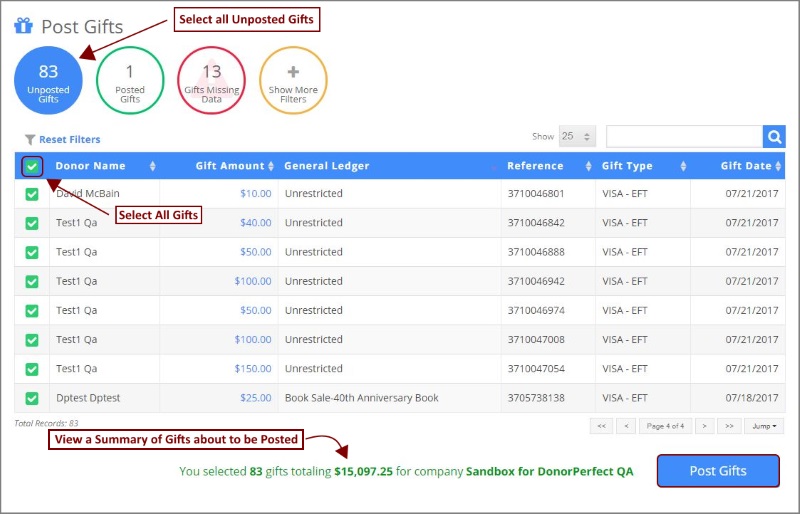Uncheck the Dptest Dptest gift row

coord(32,398)
